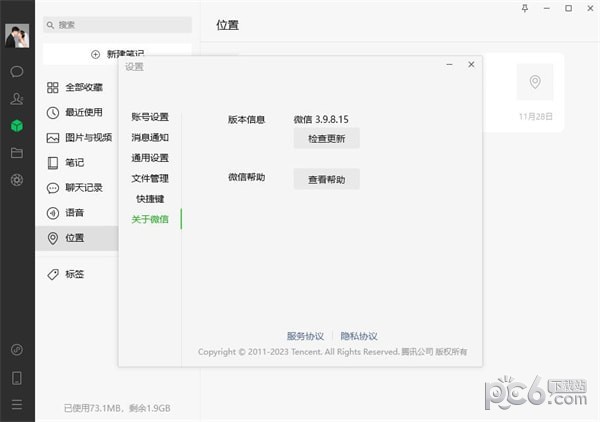Click the 检查更新 button
600x422 pixels.
click(x=326, y=138)
